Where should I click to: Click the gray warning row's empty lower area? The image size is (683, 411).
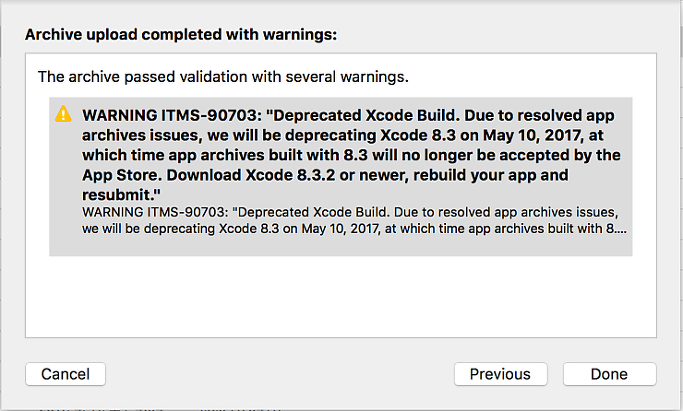[341, 246]
